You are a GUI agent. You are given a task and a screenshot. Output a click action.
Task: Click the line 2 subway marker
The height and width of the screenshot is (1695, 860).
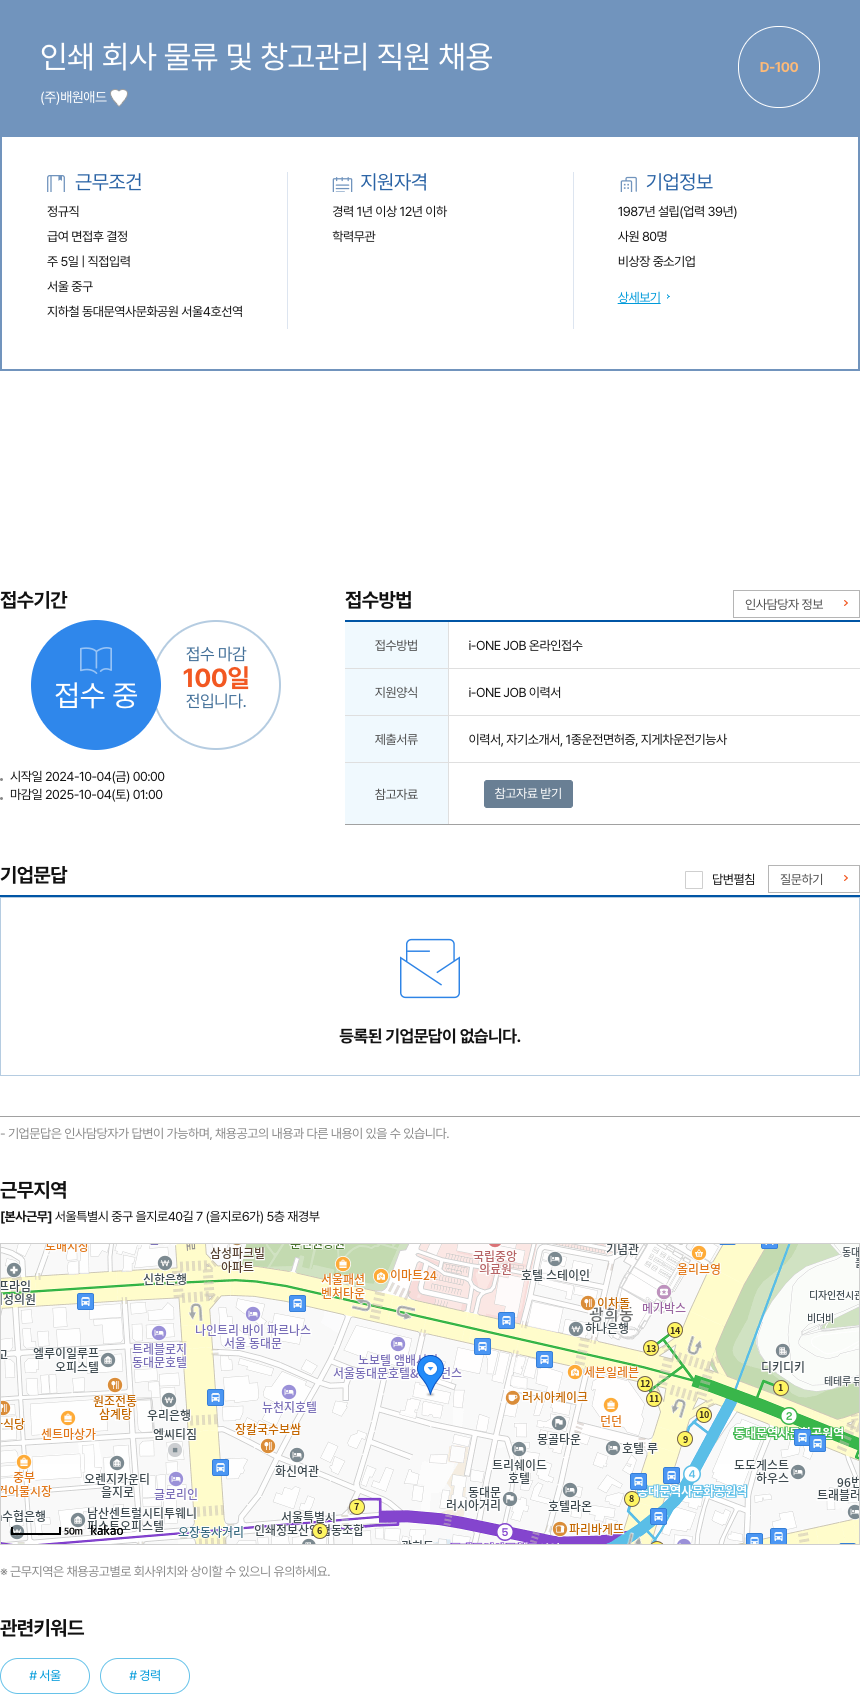[x=788, y=1415]
